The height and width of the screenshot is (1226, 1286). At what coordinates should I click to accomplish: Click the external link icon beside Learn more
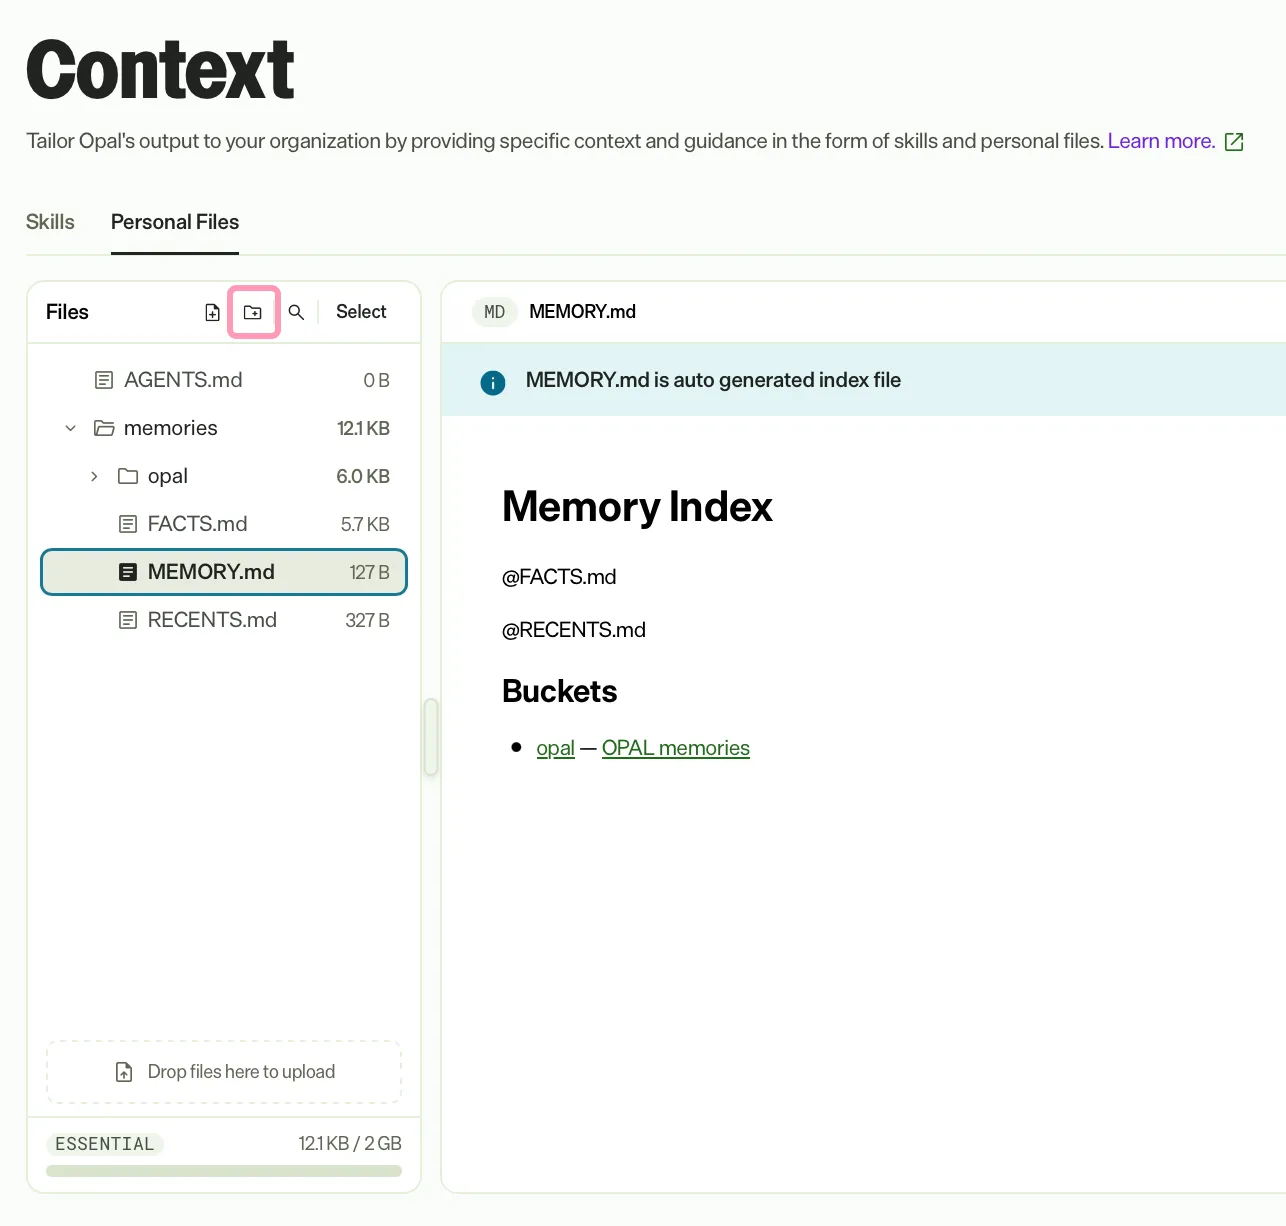point(1234,142)
